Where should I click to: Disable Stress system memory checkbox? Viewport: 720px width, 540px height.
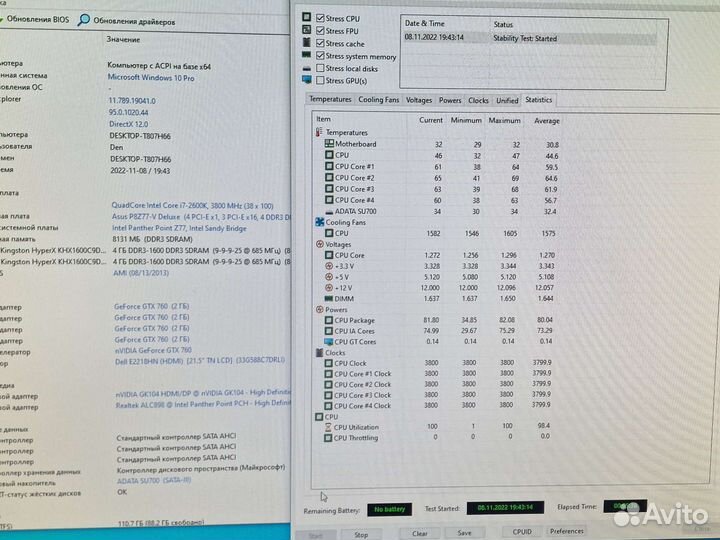(x=320, y=56)
